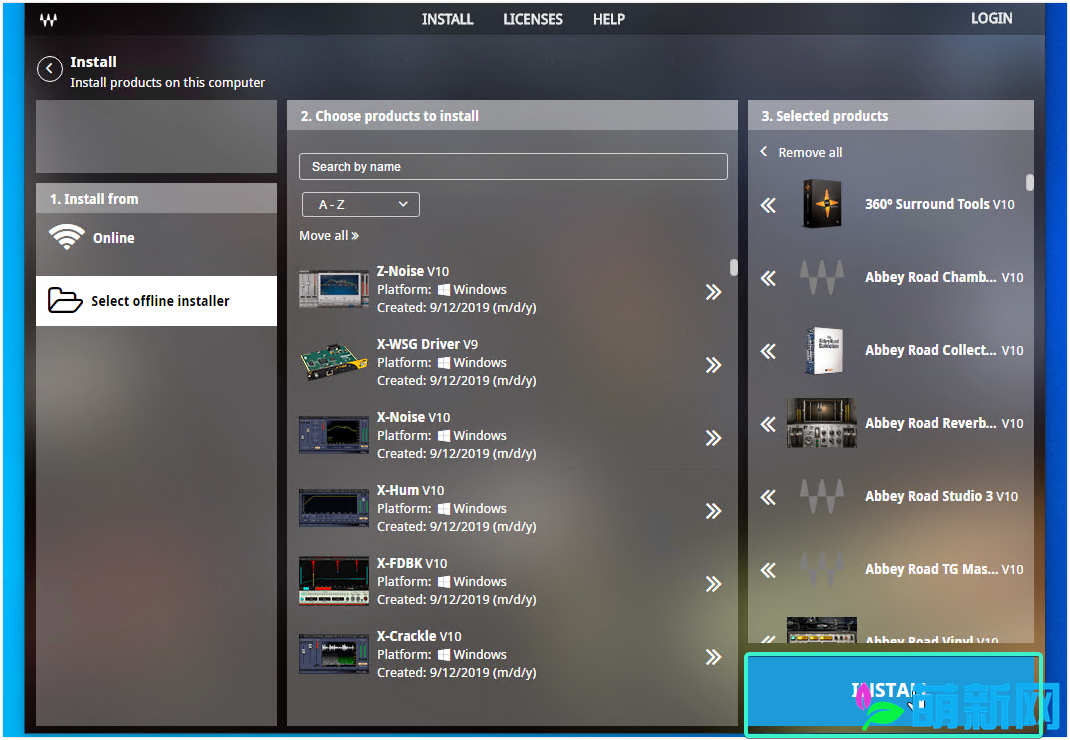Click the X-Crackle plugin thumbnail
This screenshot has height=740, width=1070.
[334, 654]
